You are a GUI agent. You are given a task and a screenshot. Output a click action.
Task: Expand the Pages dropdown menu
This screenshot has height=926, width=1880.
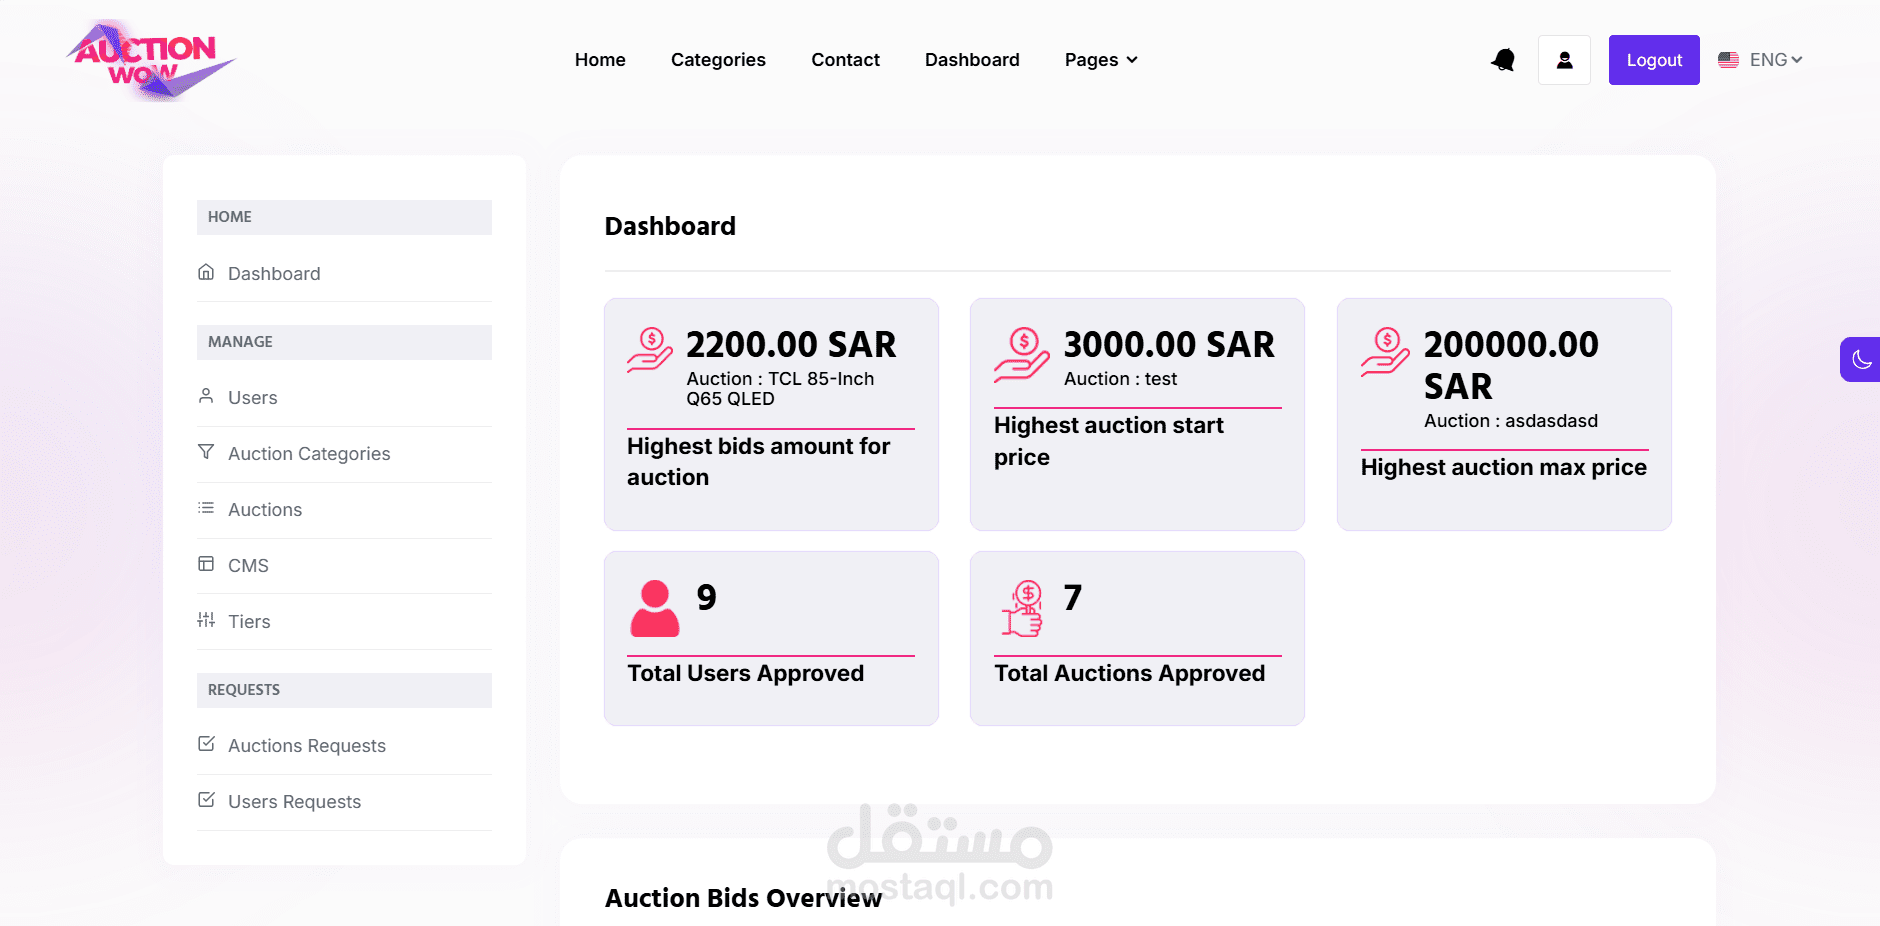point(1101,60)
